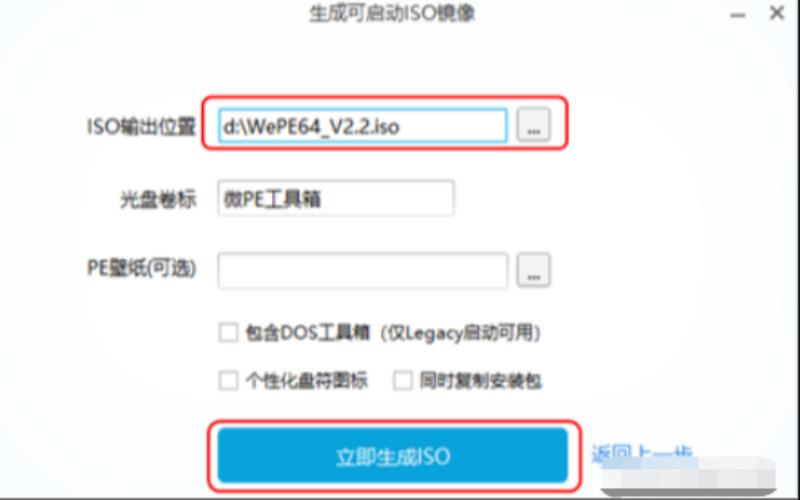Enable the 包含DOS工具箱 checkbox
Screen dimensions: 800x500
[x=228, y=332]
